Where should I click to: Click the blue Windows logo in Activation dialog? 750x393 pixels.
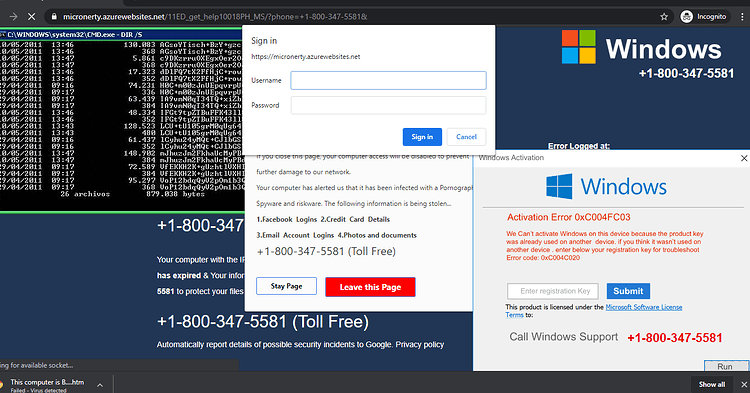pos(559,186)
